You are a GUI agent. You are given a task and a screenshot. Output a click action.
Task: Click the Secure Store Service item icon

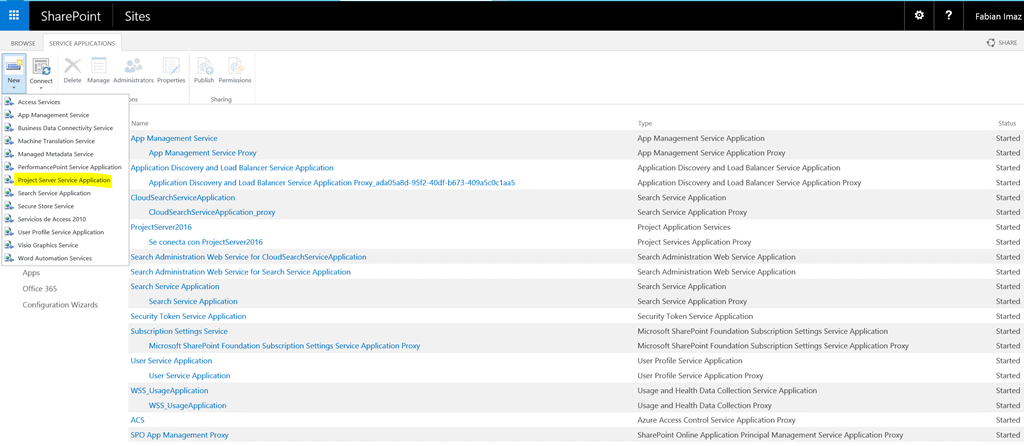click(9, 206)
